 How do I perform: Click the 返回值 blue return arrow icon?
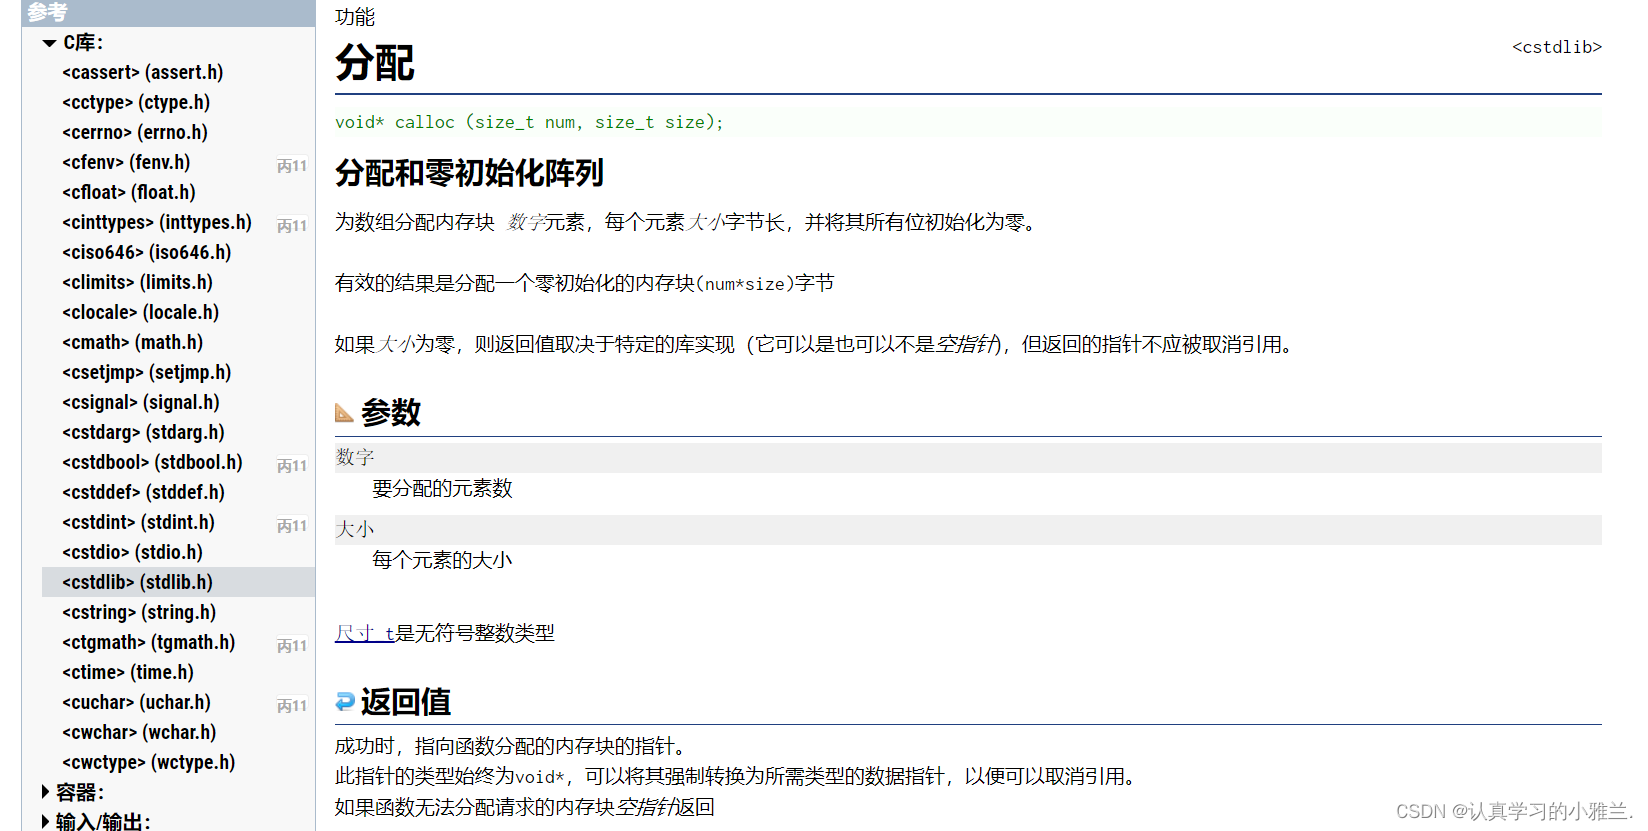point(345,701)
